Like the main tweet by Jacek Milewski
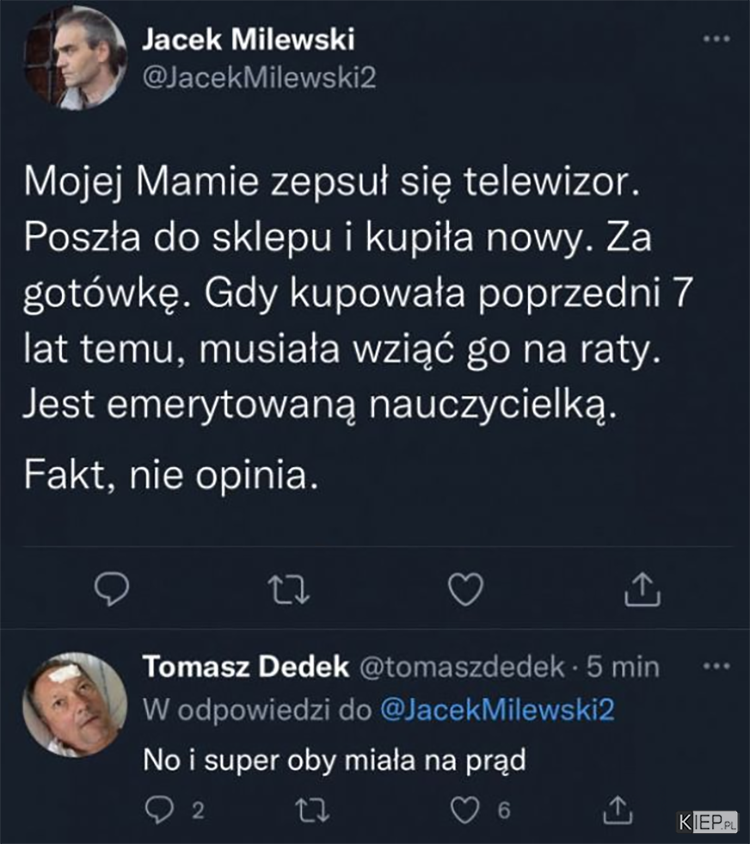 coord(465,592)
